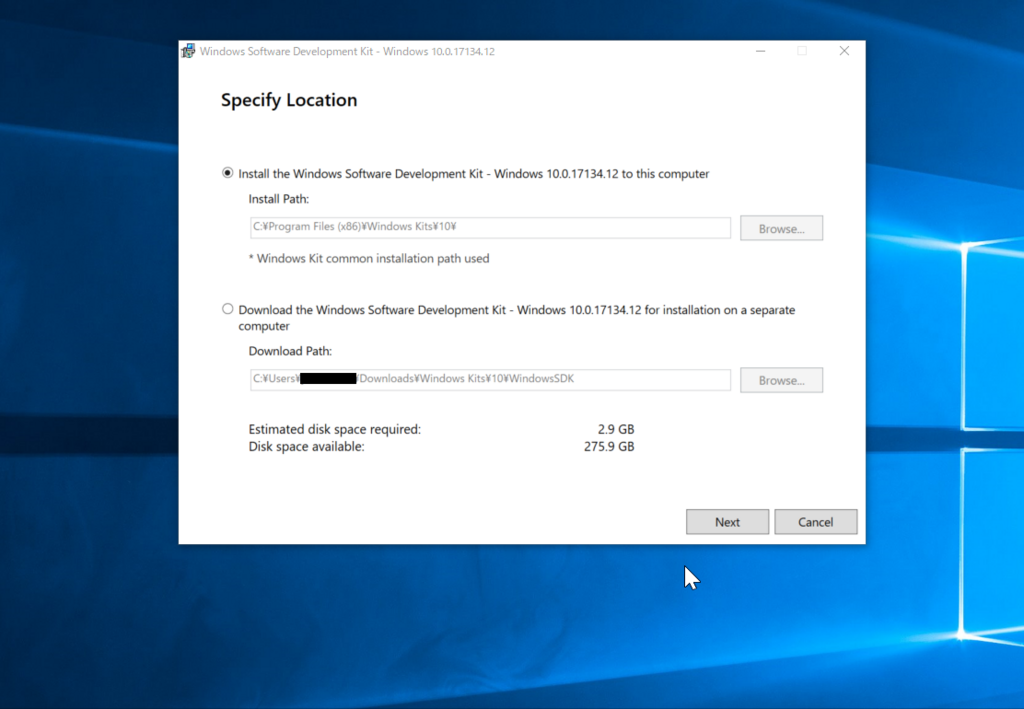Cancel the SDK installation
This screenshot has width=1024, height=709.
coord(815,522)
